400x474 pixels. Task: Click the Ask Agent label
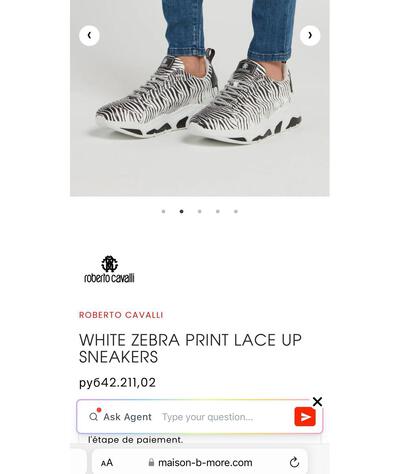(x=127, y=417)
